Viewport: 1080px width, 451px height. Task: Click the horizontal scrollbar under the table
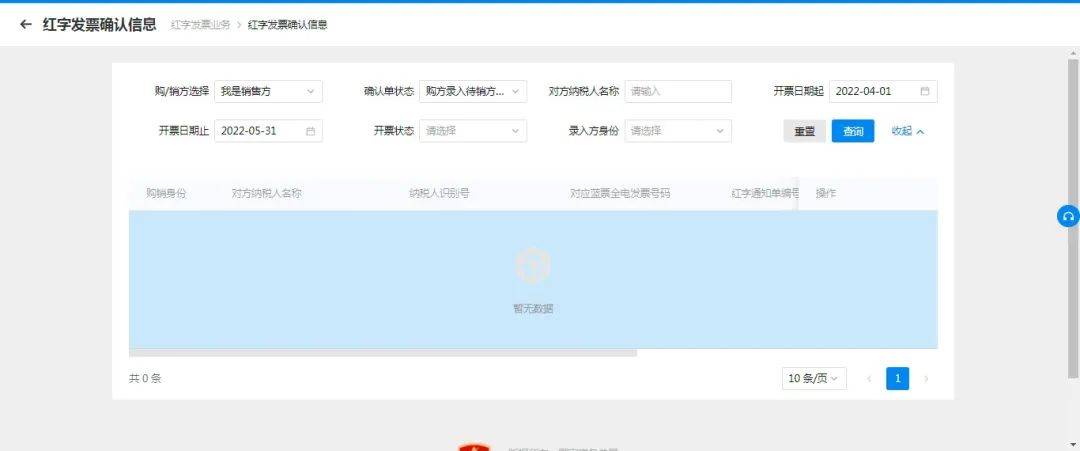[383, 353]
